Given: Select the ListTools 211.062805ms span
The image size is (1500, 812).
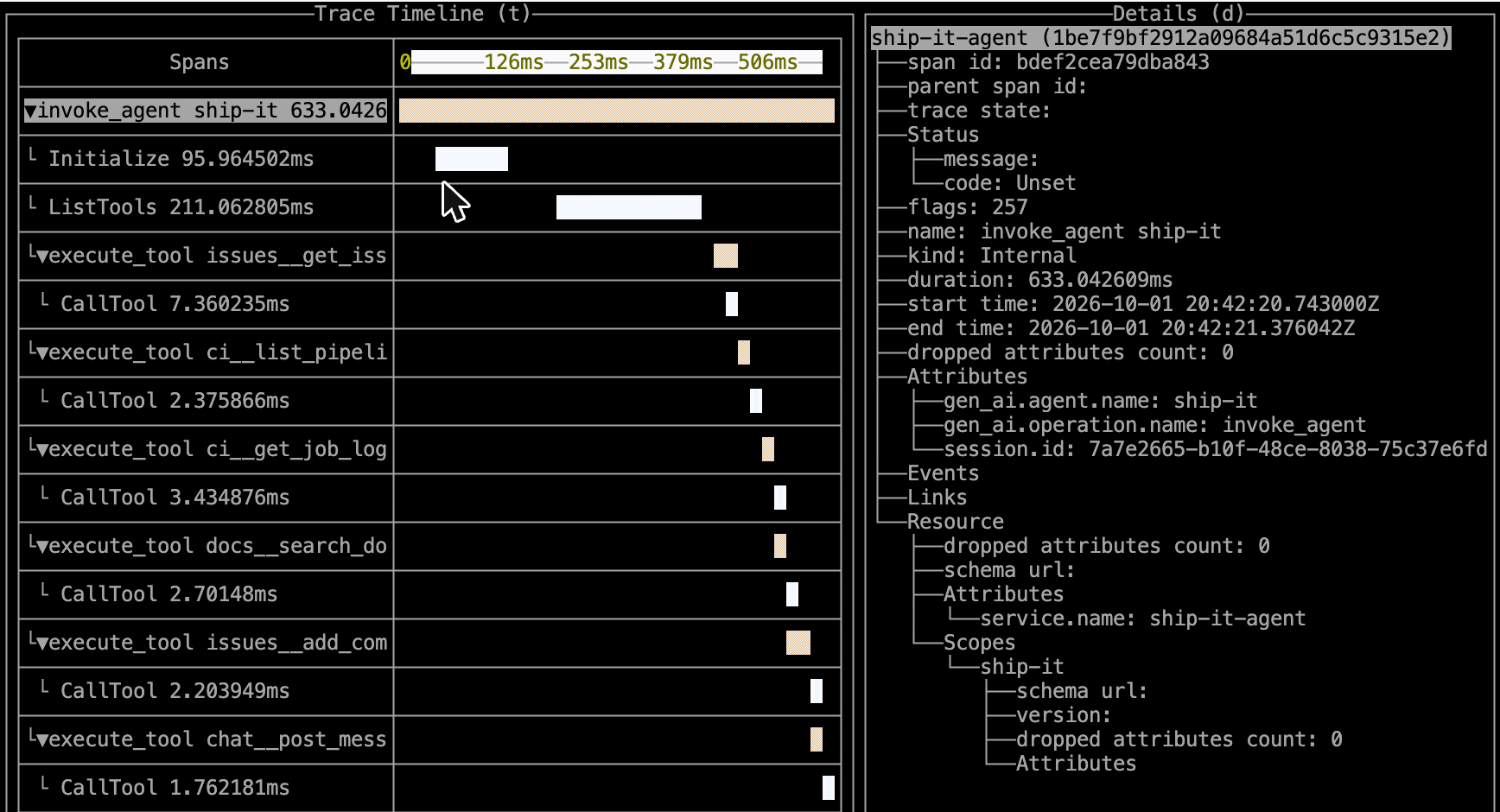Looking at the screenshot, I should (x=205, y=208).
